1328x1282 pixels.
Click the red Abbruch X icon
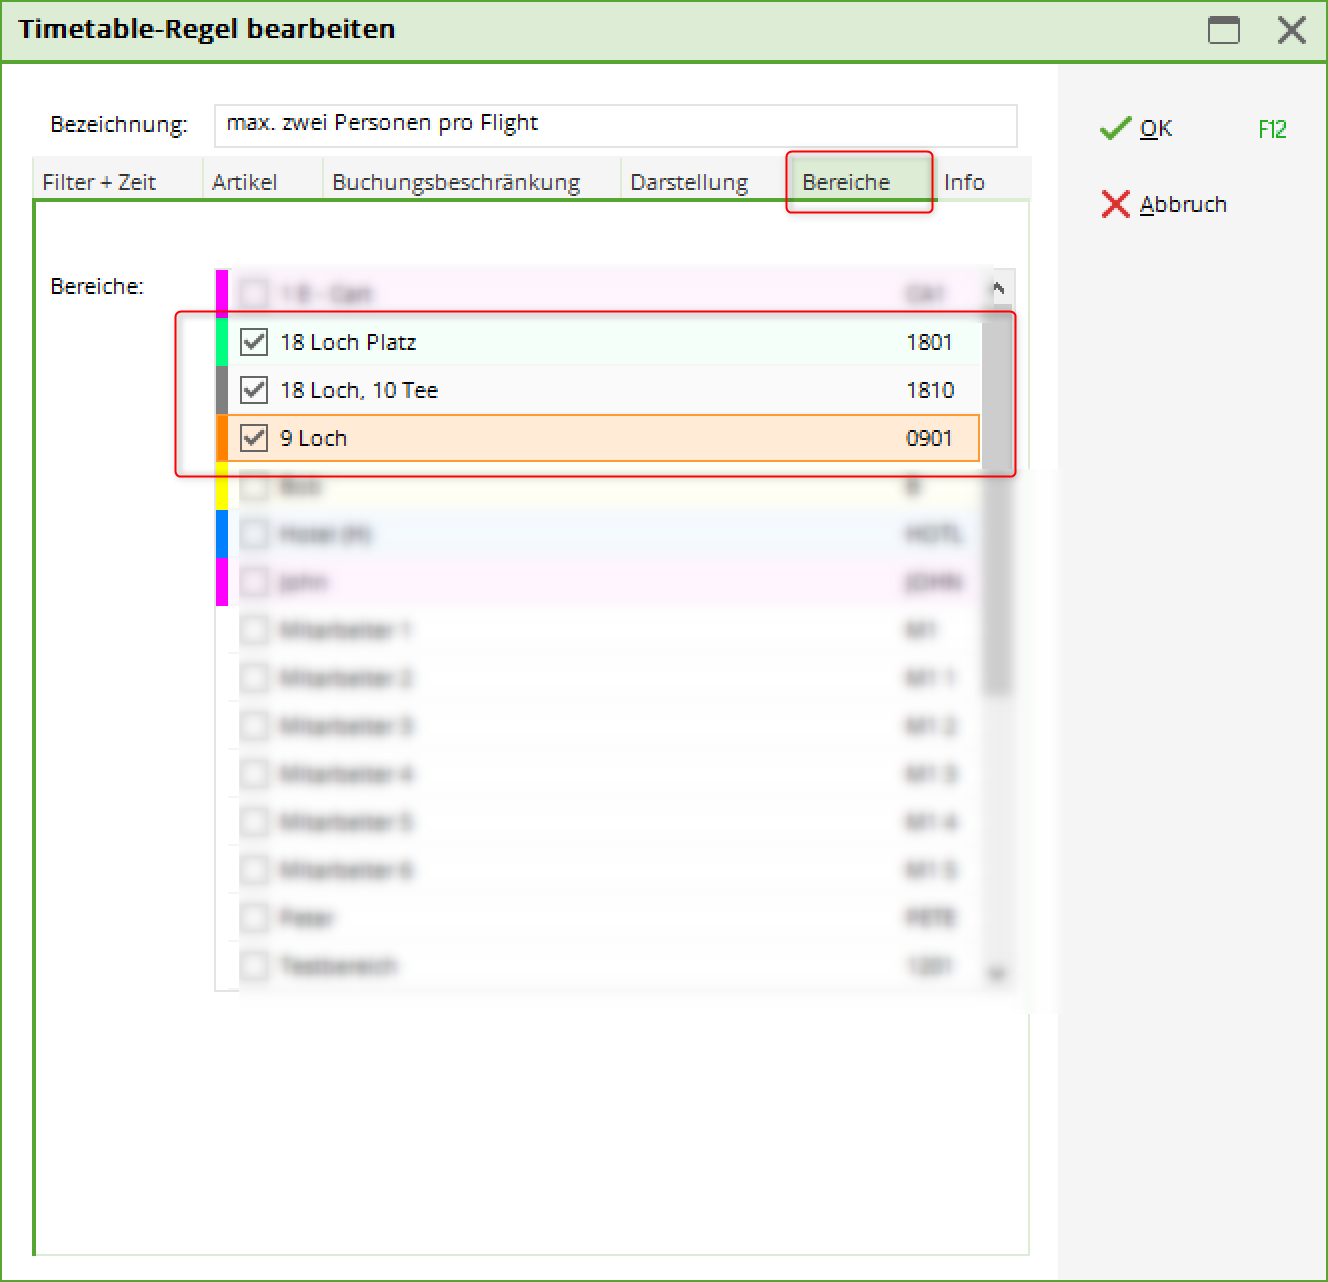1115,204
